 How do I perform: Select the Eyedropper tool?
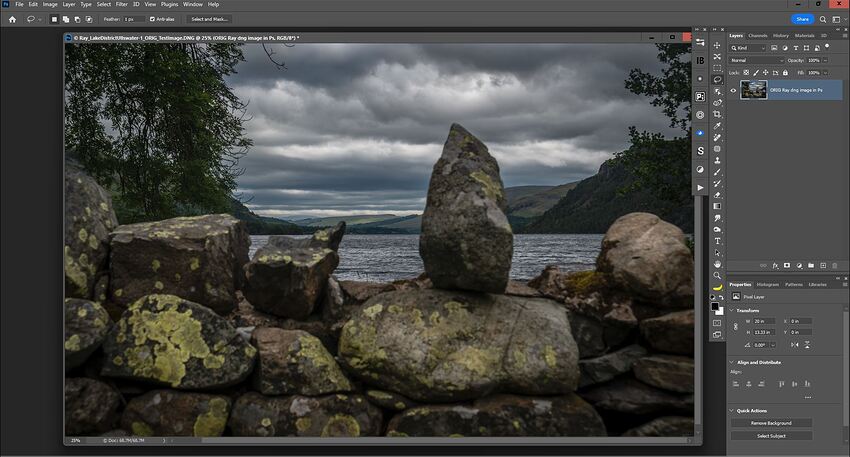click(x=717, y=126)
